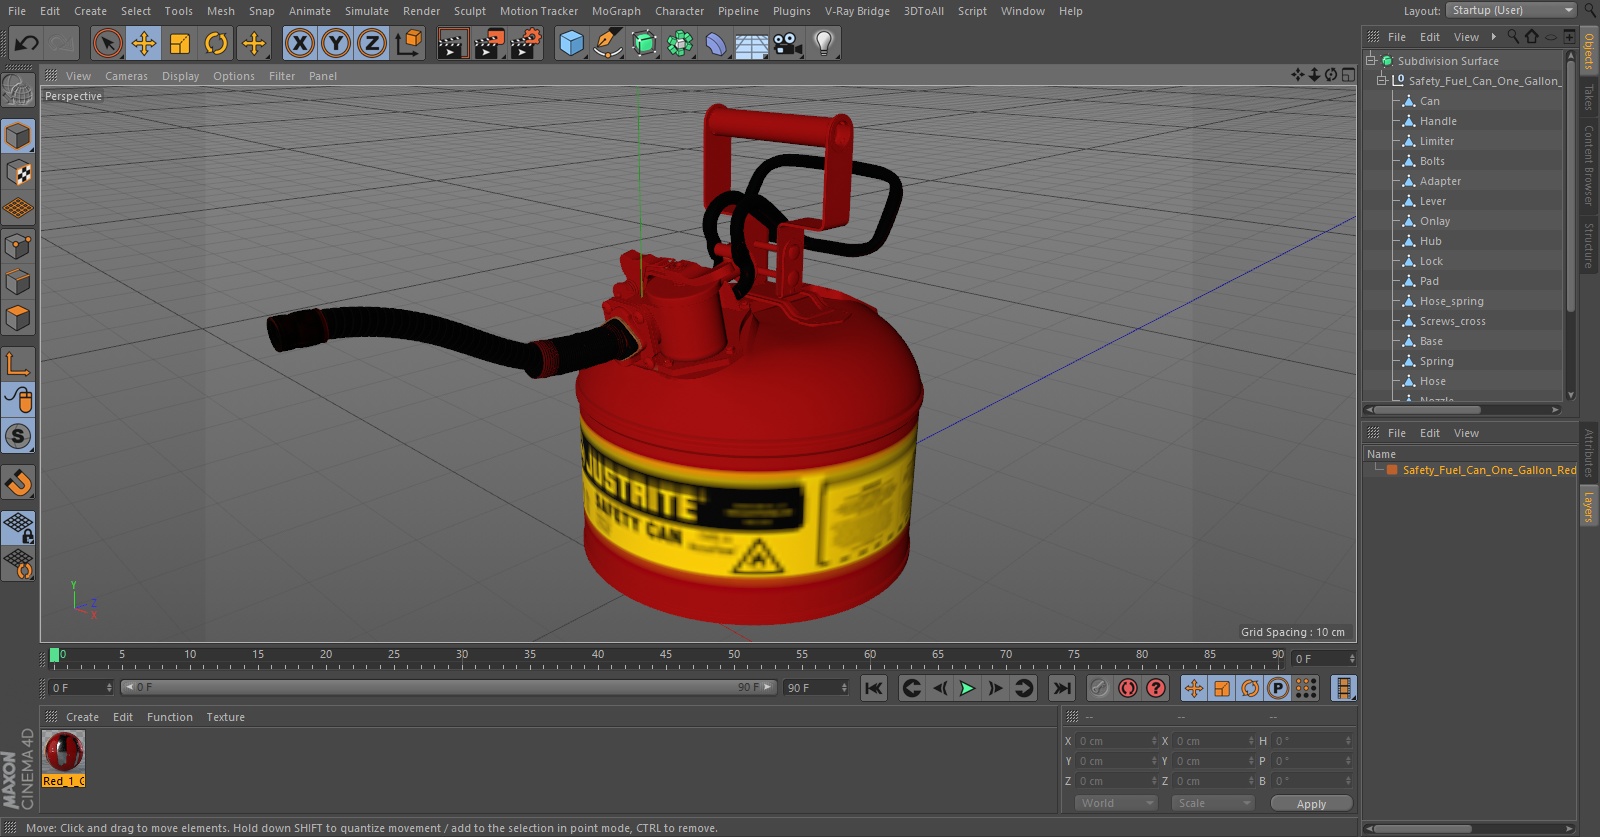Image resolution: width=1600 pixels, height=837 pixels.
Task: Click the timeline range slider bar
Action: point(448,687)
